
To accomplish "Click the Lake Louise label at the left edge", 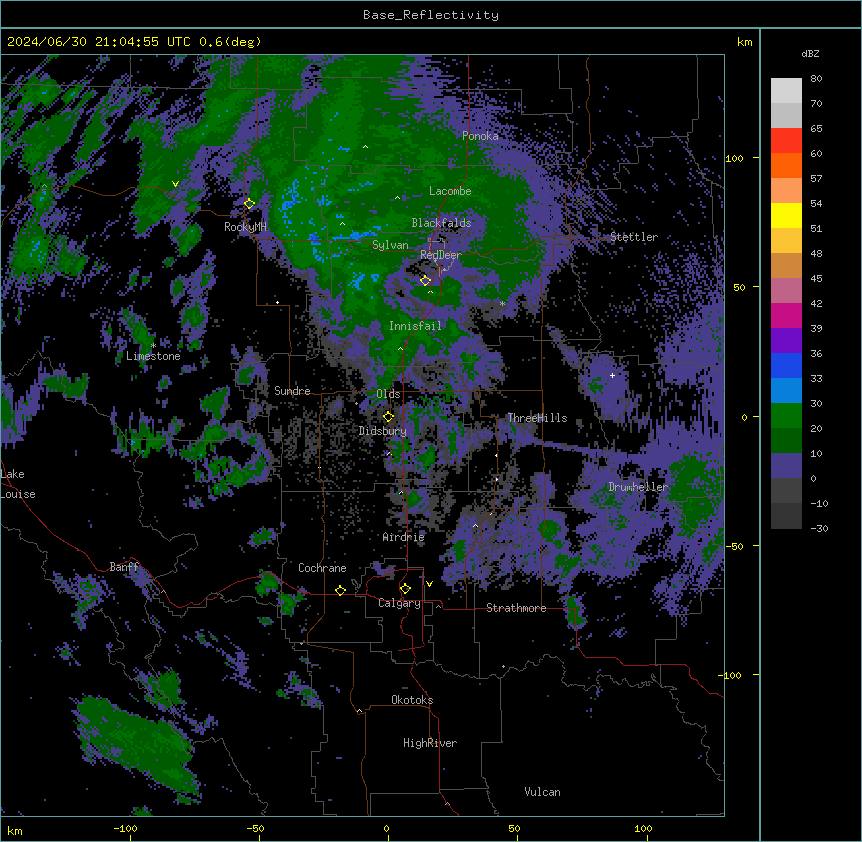I will pyautogui.click(x=18, y=484).
